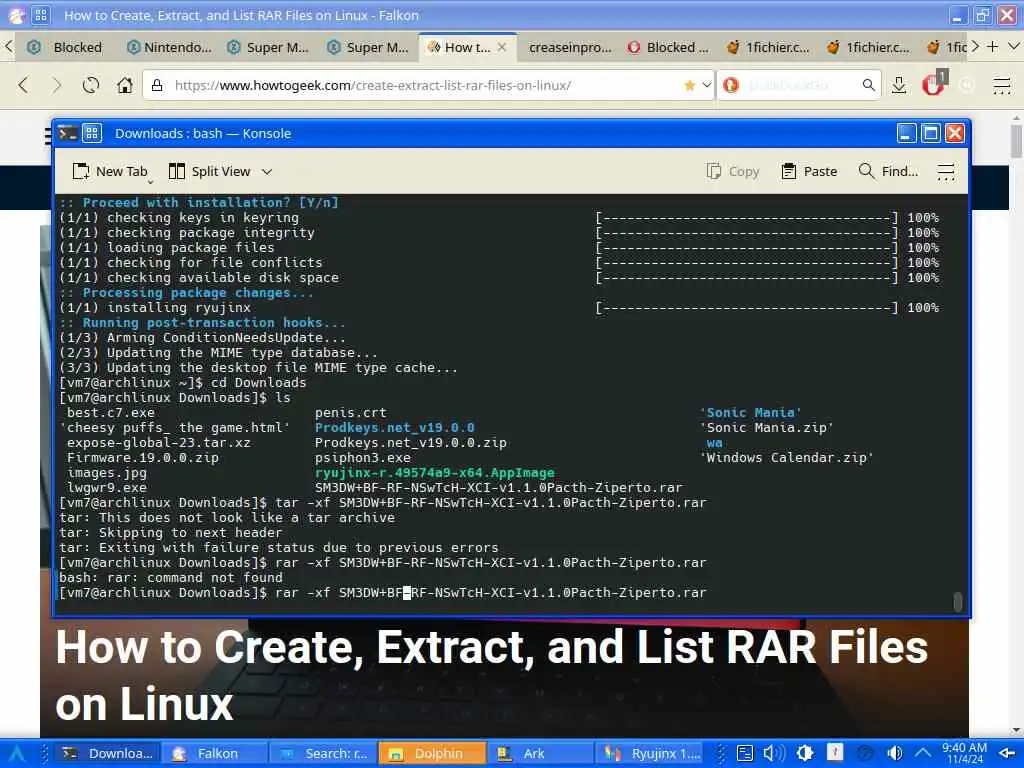Expand hidden system tray icons arrow
Viewport: 1024px width, 768px height.
coord(922,754)
